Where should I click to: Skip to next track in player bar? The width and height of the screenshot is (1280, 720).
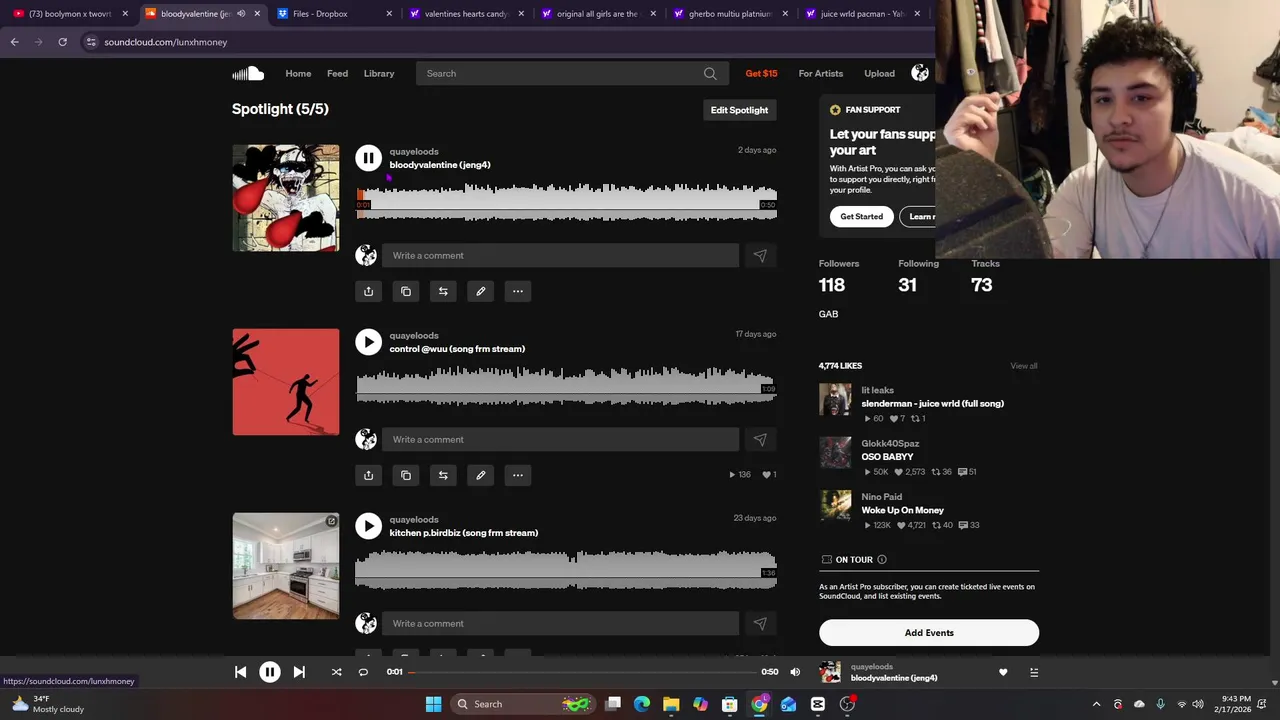click(x=299, y=672)
